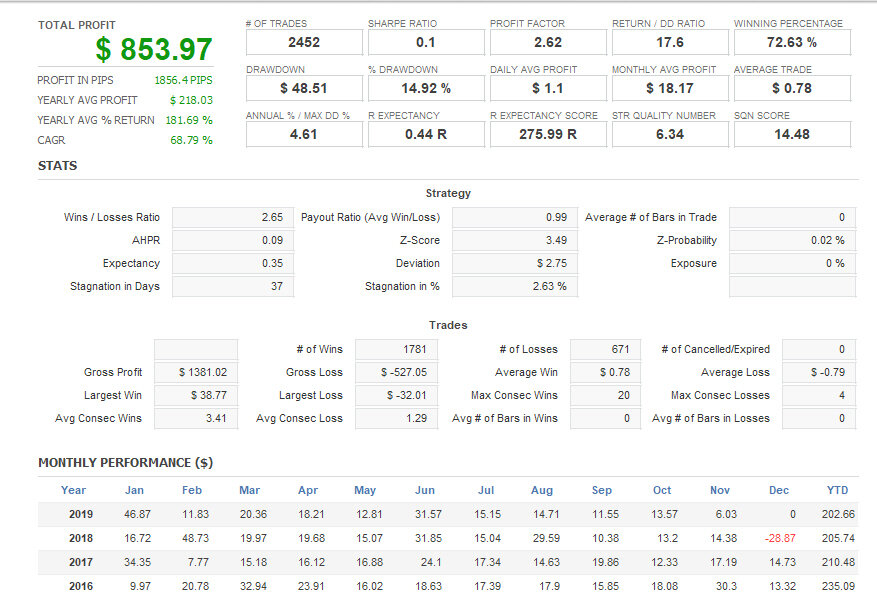Select the Gross Loss field $ -527.05
The image size is (877, 616).
[x=397, y=372]
